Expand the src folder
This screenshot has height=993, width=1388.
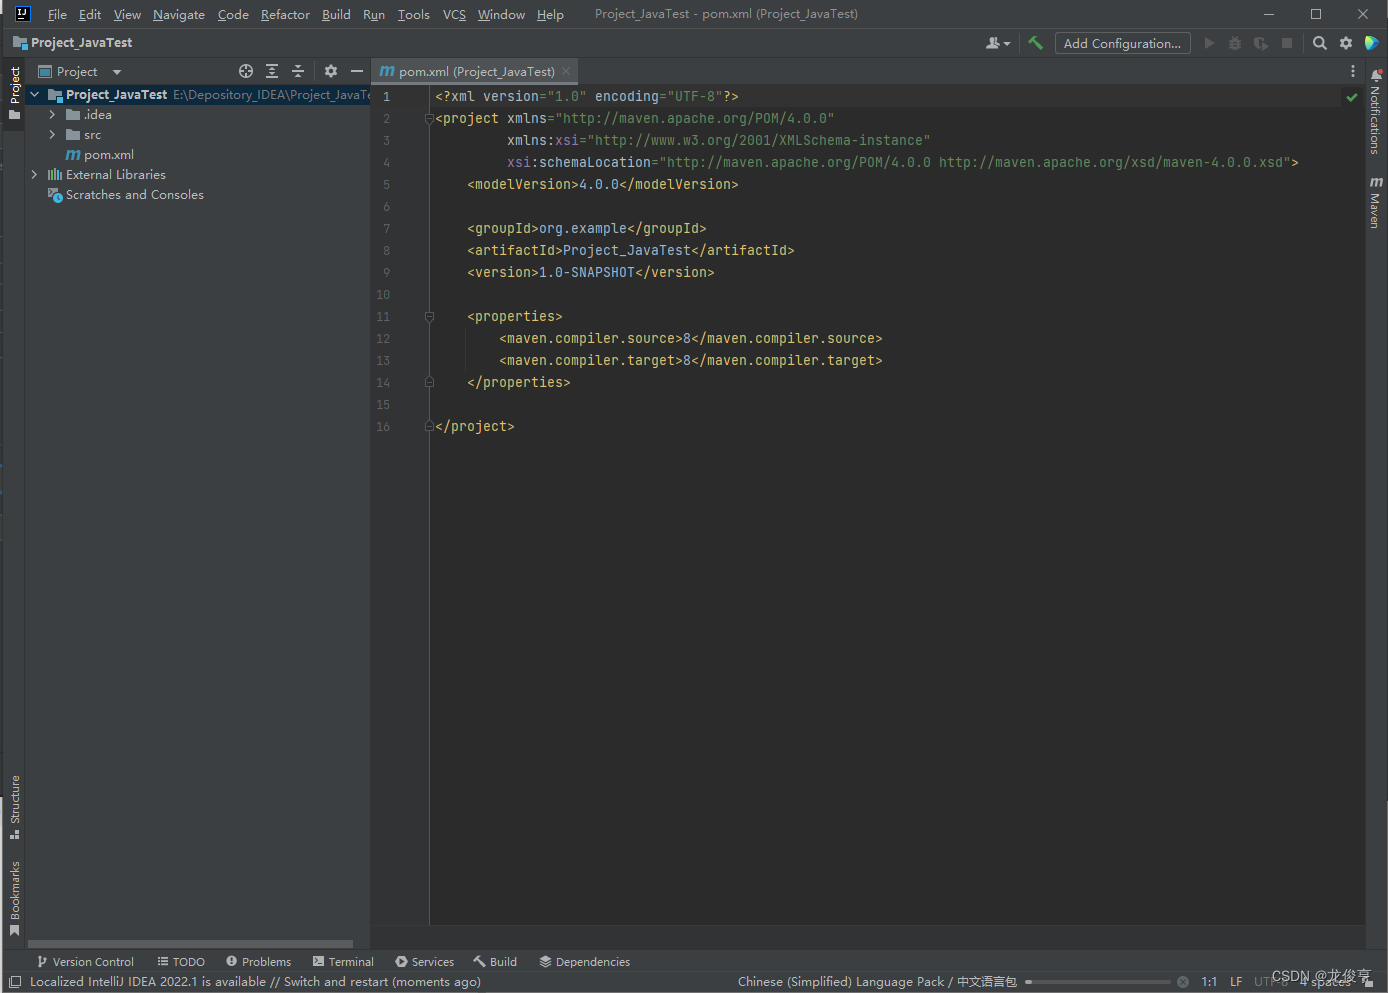[x=52, y=135]
